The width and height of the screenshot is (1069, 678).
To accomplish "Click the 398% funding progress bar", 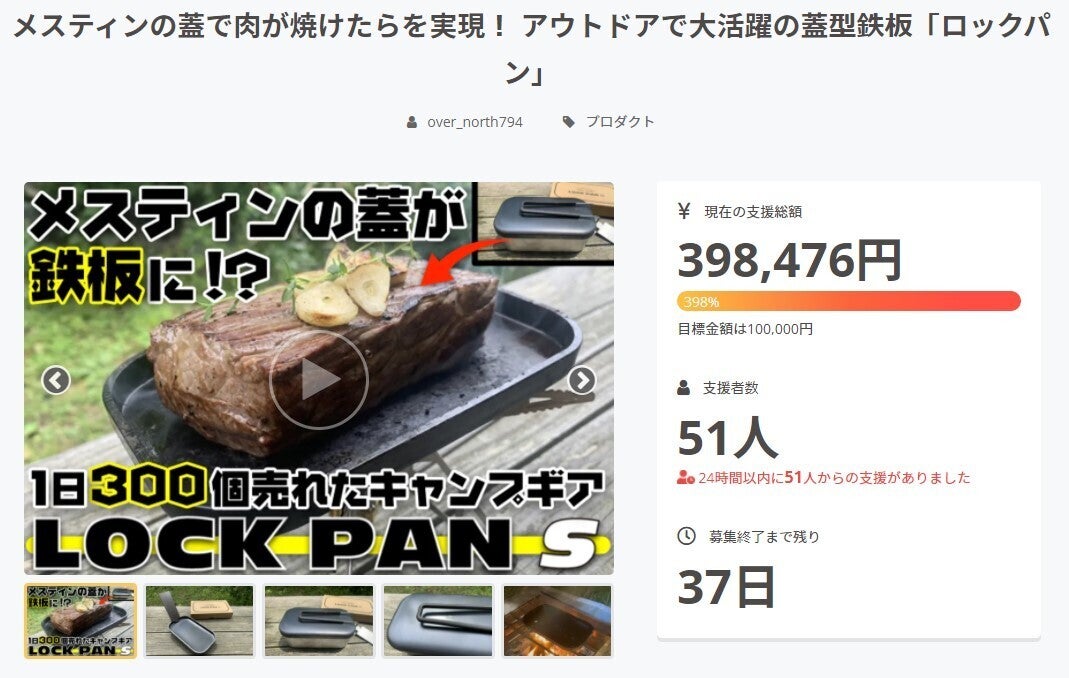I will tap(849, 301).
